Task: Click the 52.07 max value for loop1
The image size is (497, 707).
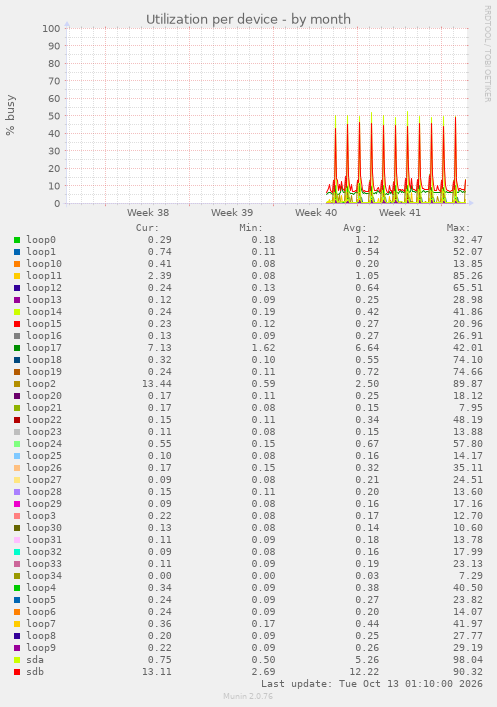Action: pyautogui.click(x=468, y=252)
